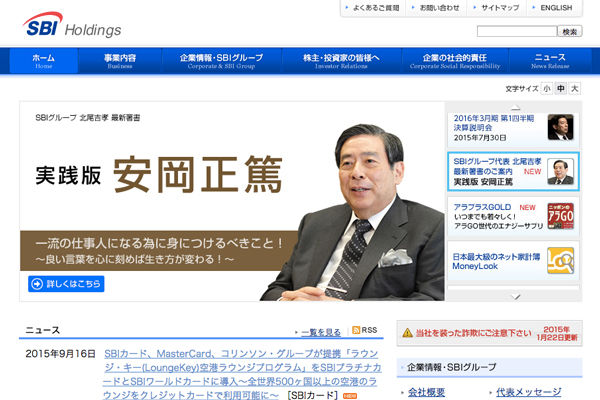The height and width of the screenshot is (400, 600).
Task: Click the MoneyLook magnifier icon
Action: [560, 261]
